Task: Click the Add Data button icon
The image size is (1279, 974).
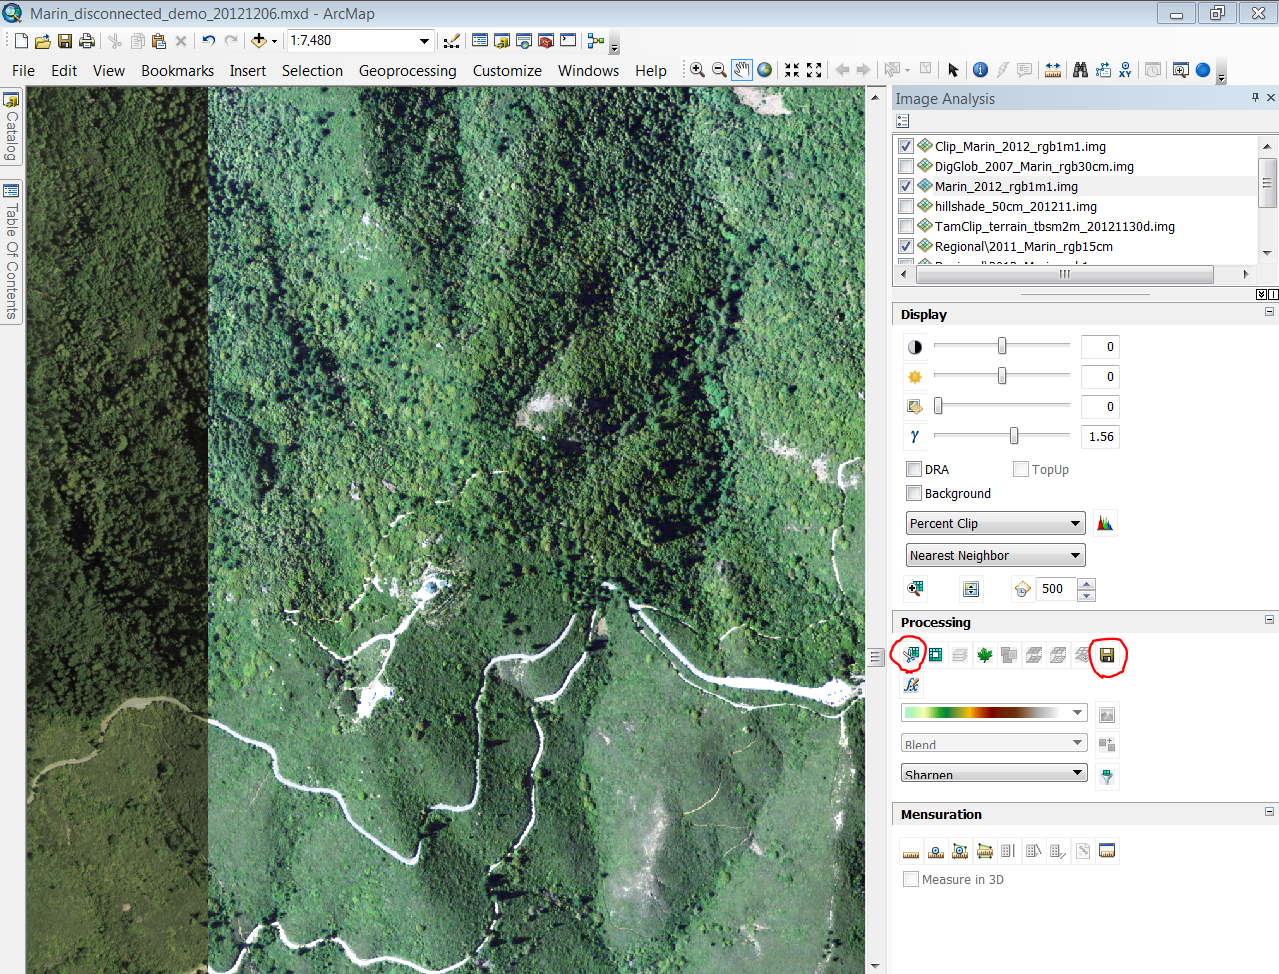Action: pos(259,41)
